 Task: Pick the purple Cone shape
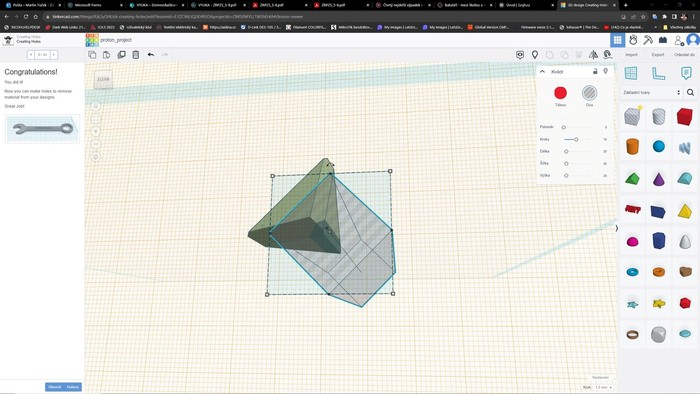(x=658, y=179)
